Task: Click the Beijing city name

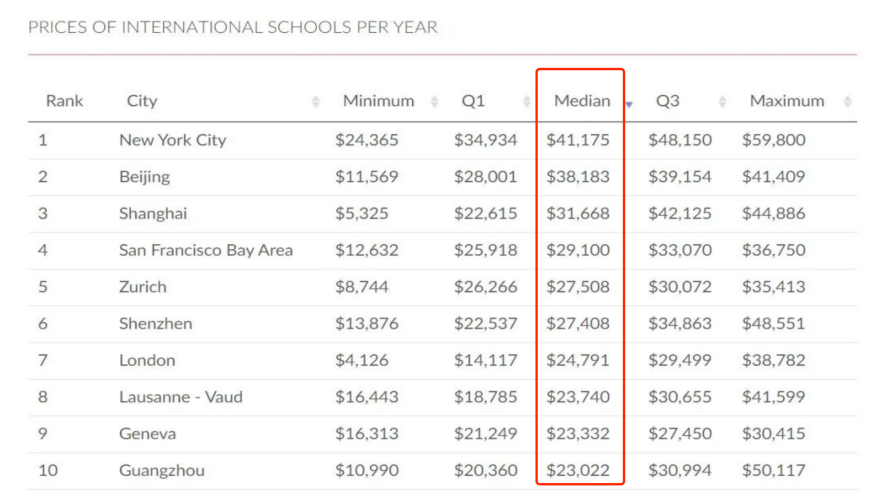Action: pos(144,177)
